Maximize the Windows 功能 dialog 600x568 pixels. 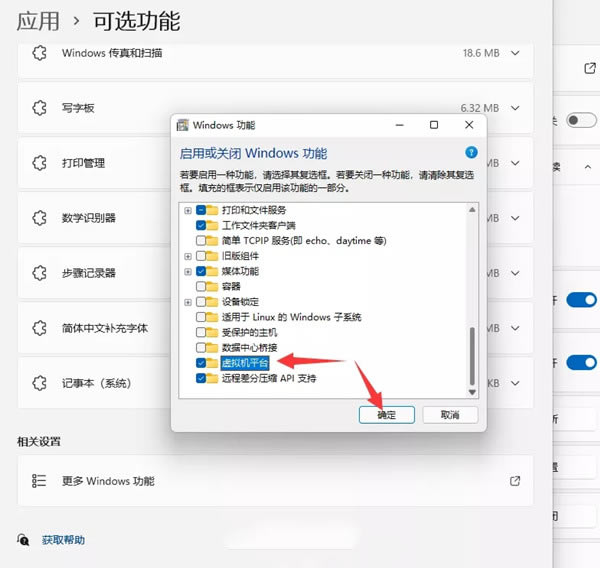[x=434, y=125]
